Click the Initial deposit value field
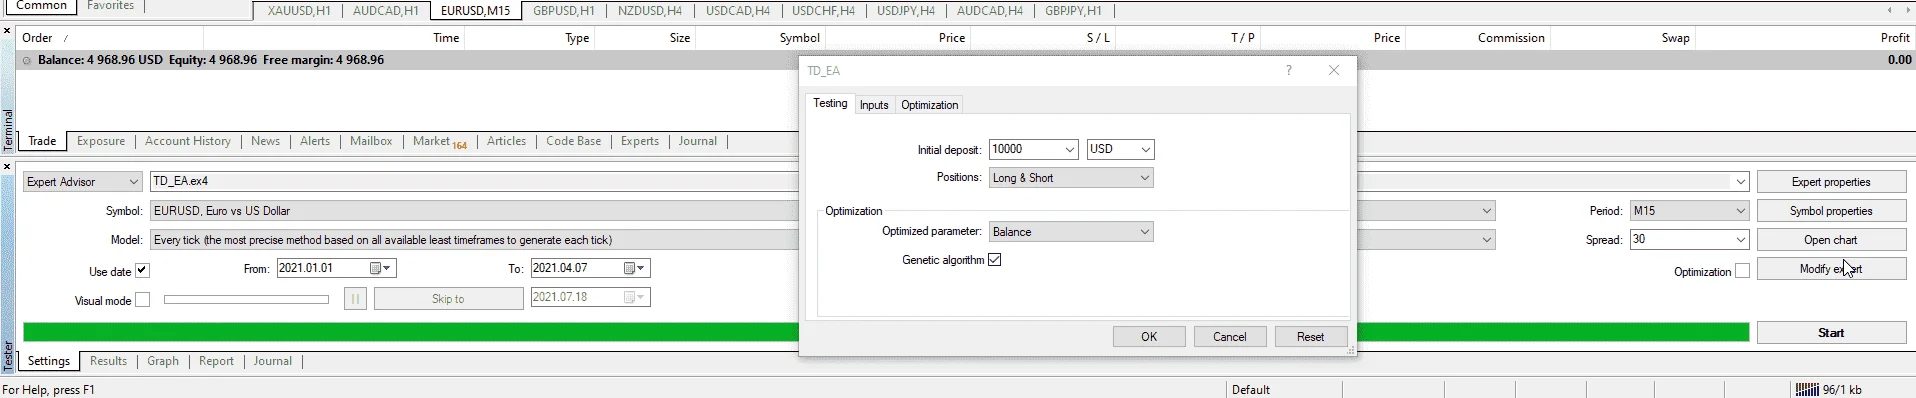The image size is (1916, 398). click(x=1026, y=149)
